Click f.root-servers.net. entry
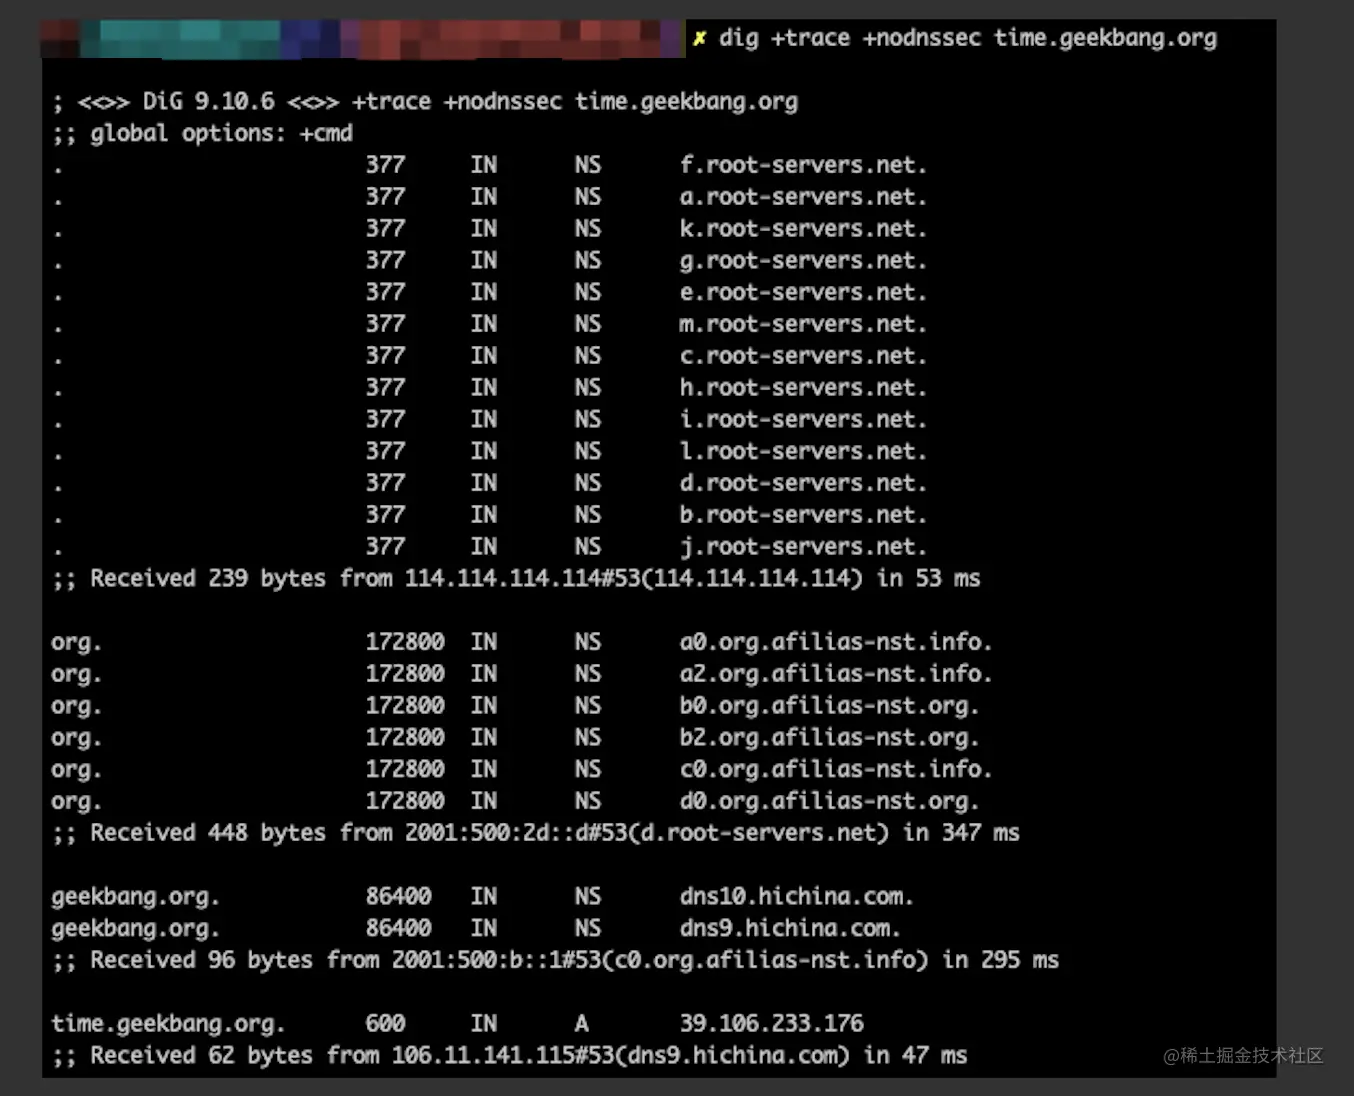 [x=803, y=165]
